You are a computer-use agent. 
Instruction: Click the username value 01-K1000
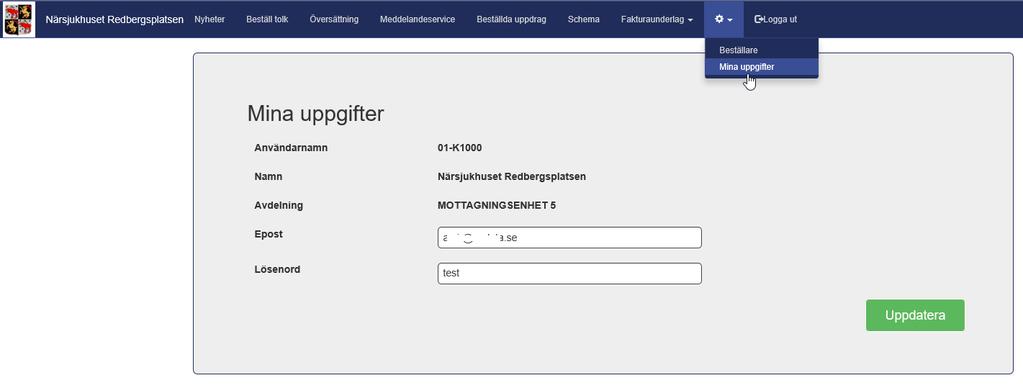click(459, 148)
